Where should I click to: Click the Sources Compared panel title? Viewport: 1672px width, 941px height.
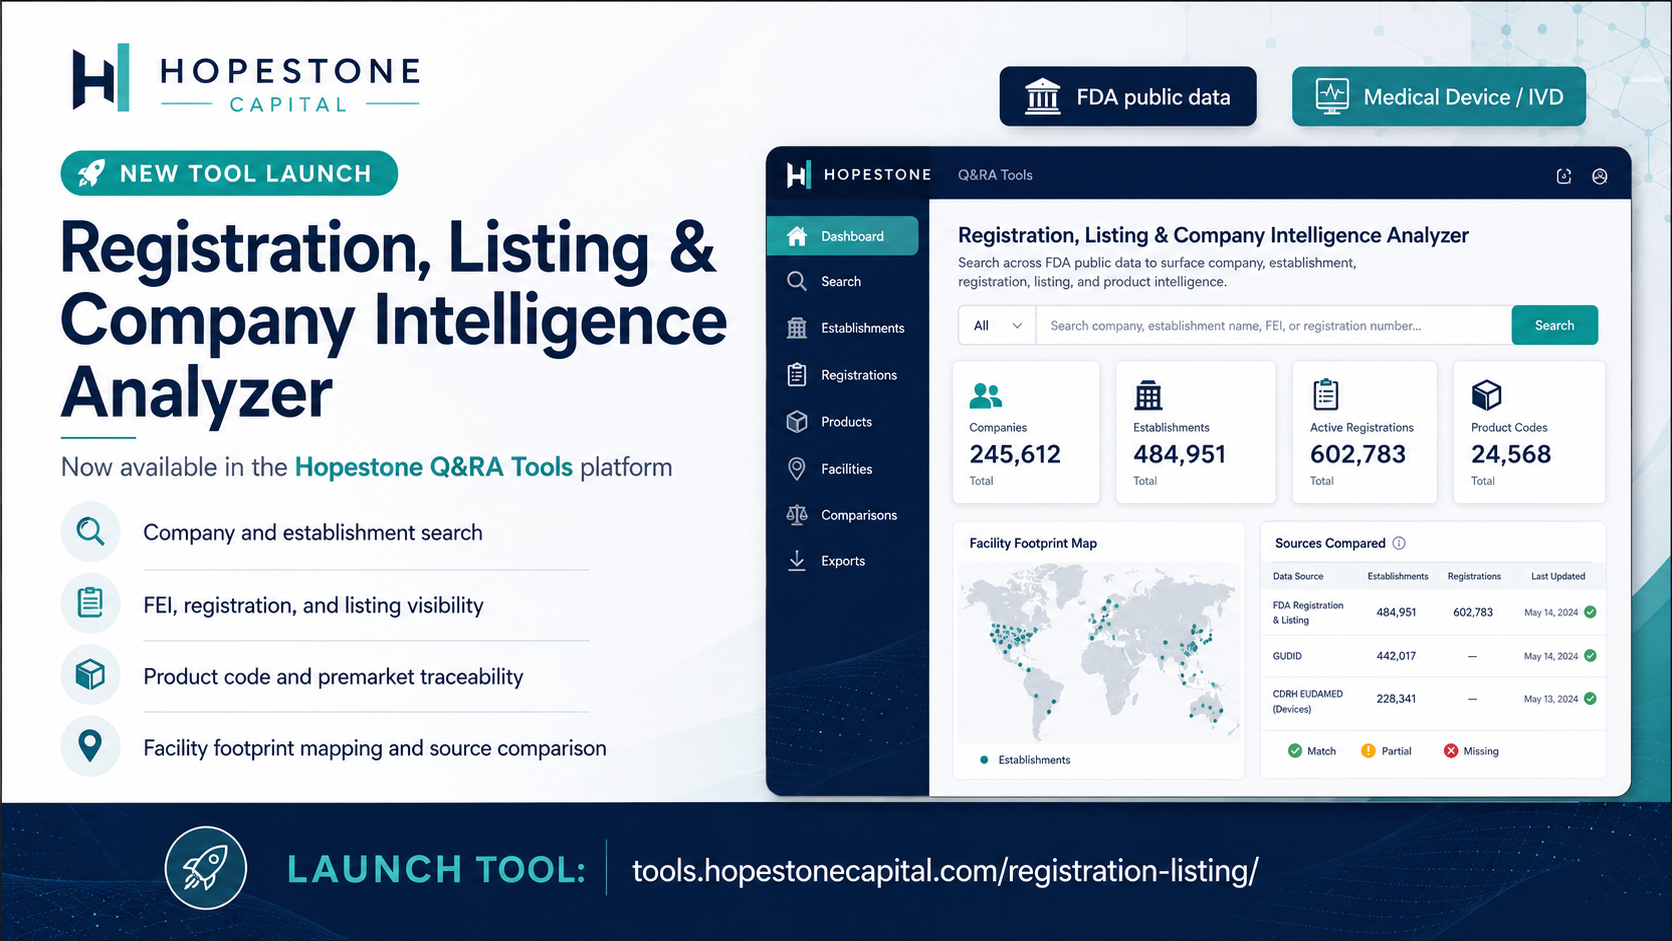[x=1330, y=543]
